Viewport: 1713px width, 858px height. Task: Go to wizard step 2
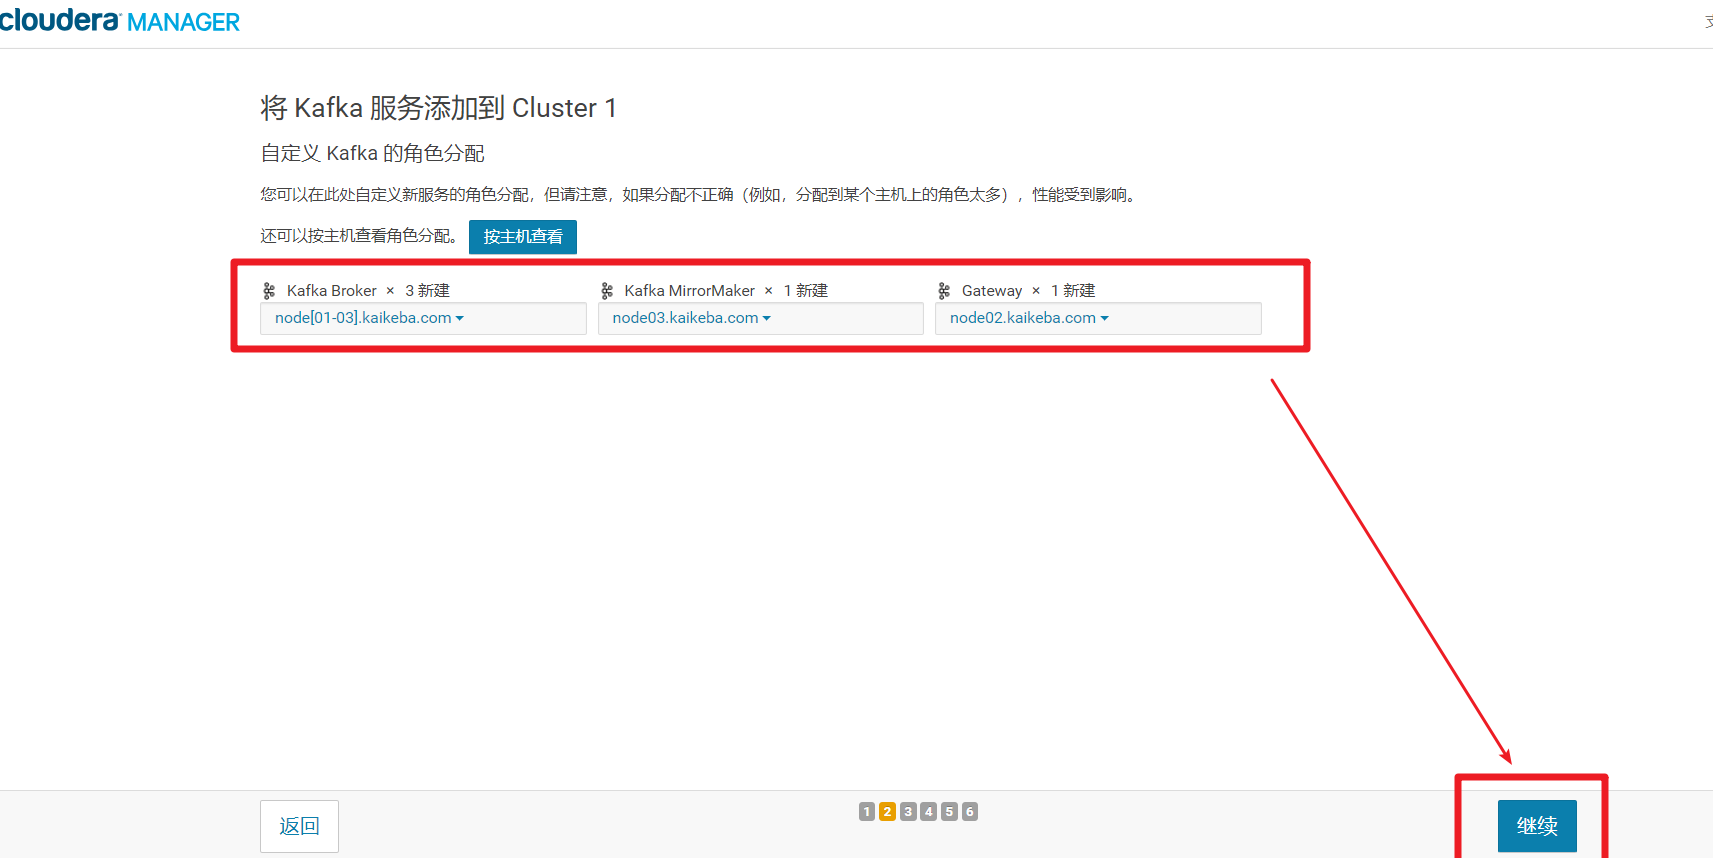click(x=887, y=812)
